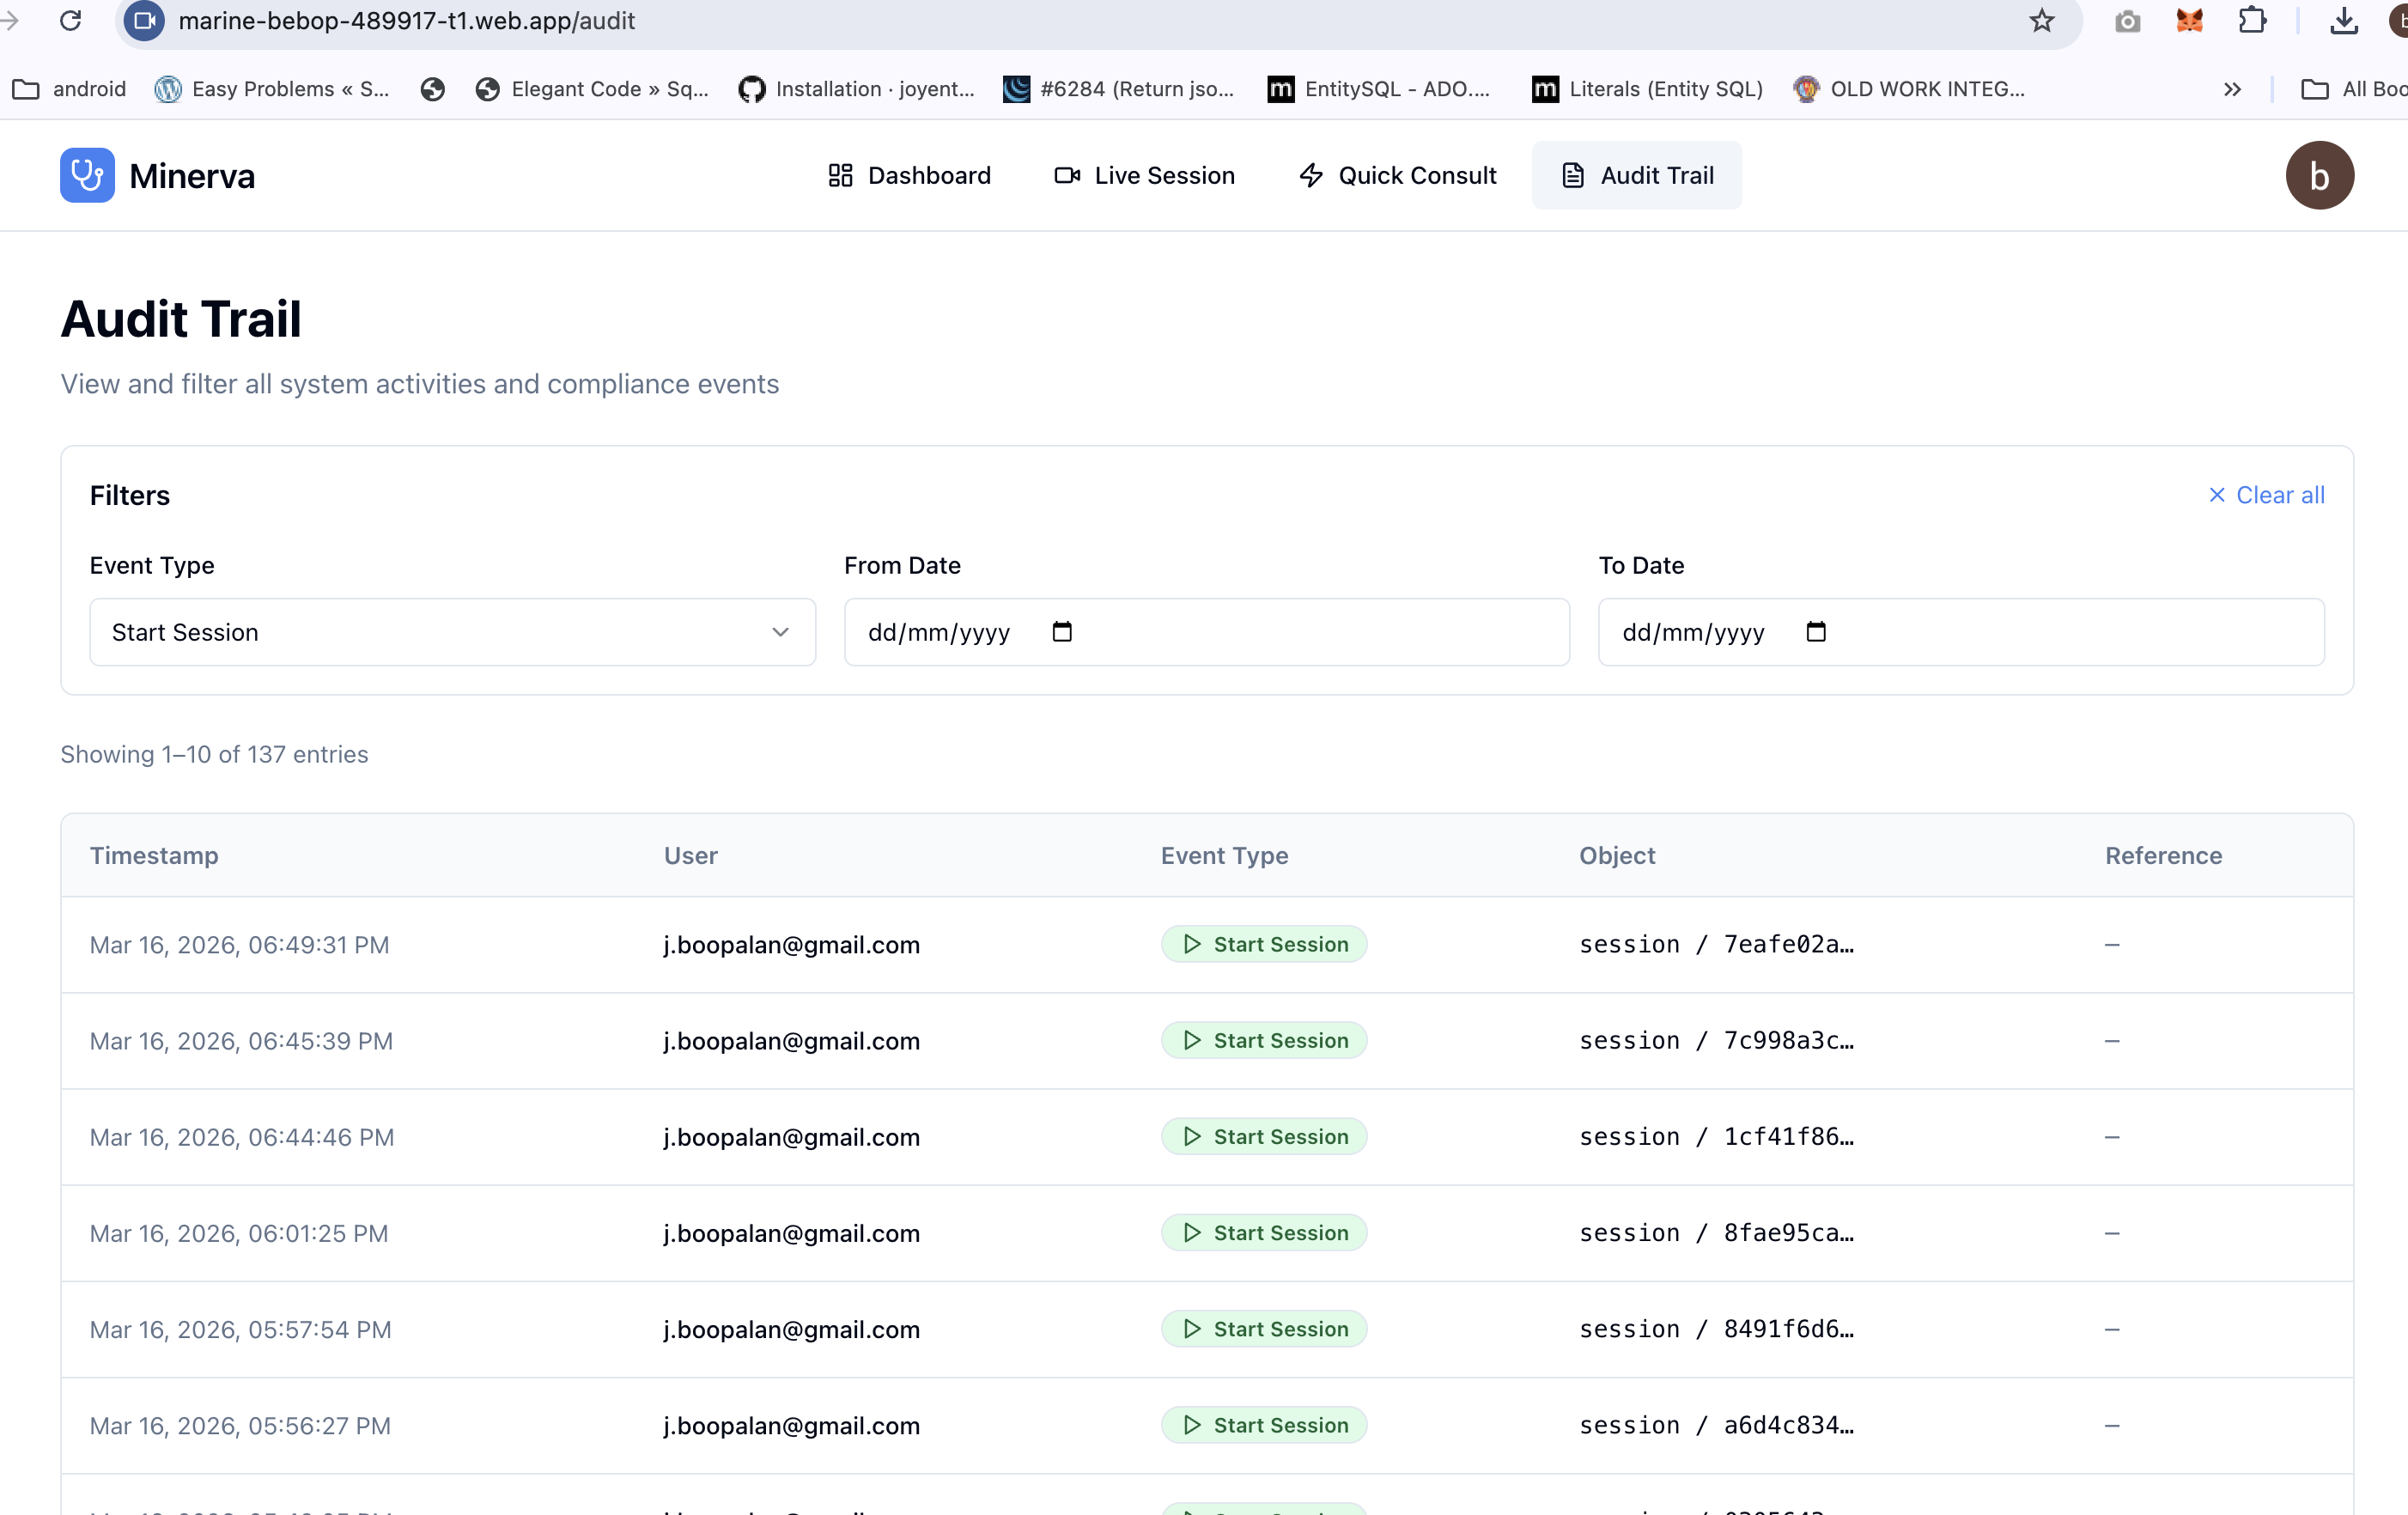Open the android bookmarks folder

click(70, 89)
